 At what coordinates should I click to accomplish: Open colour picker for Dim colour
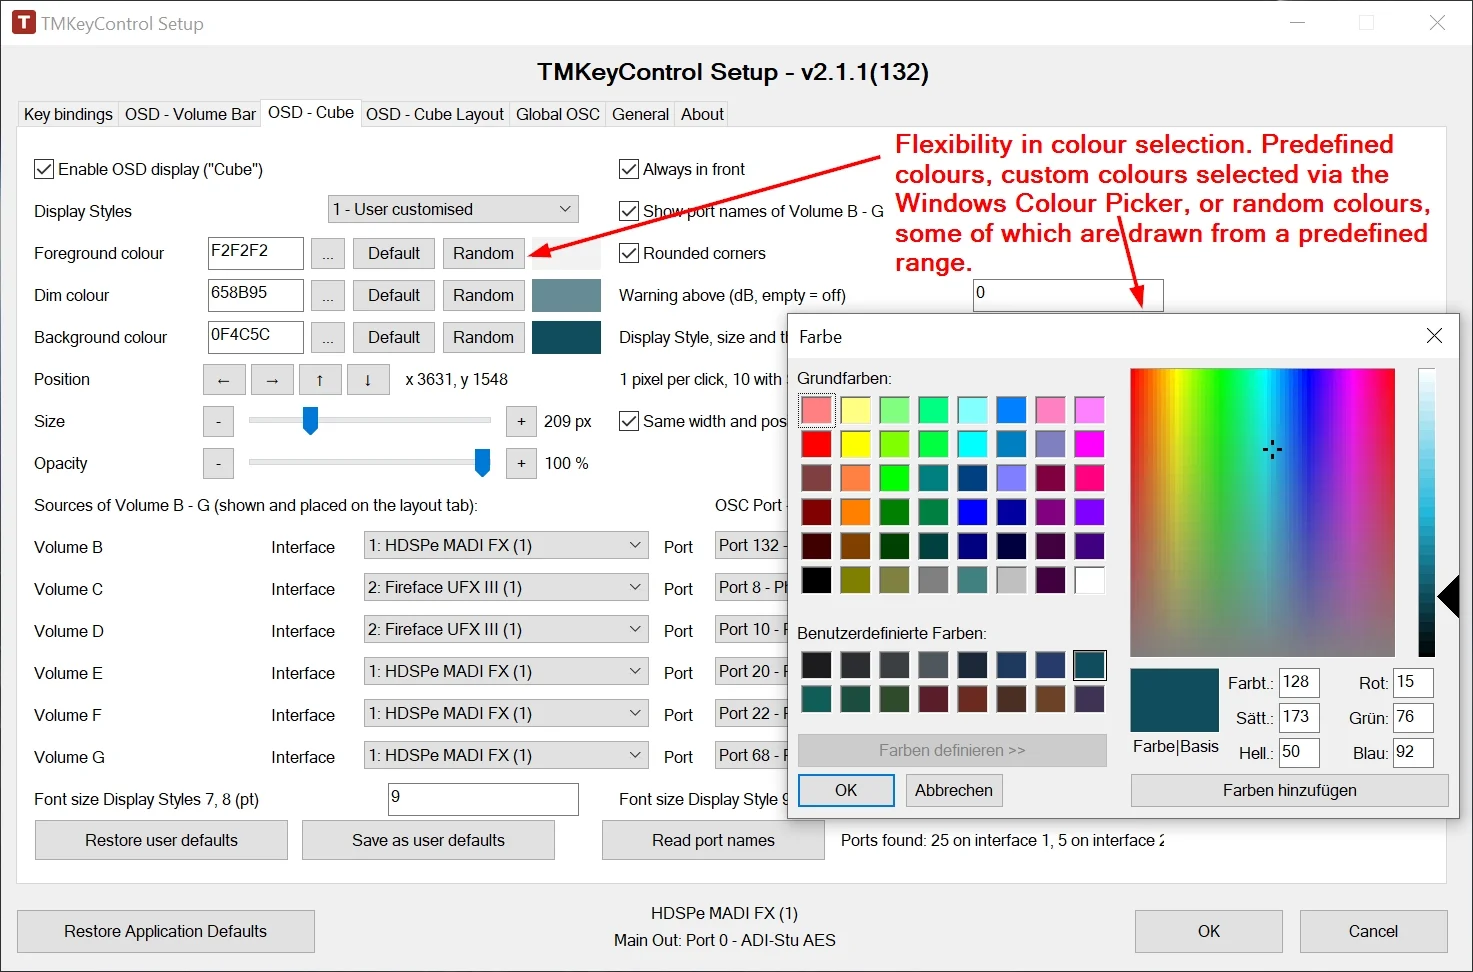(x=328, y=296)
